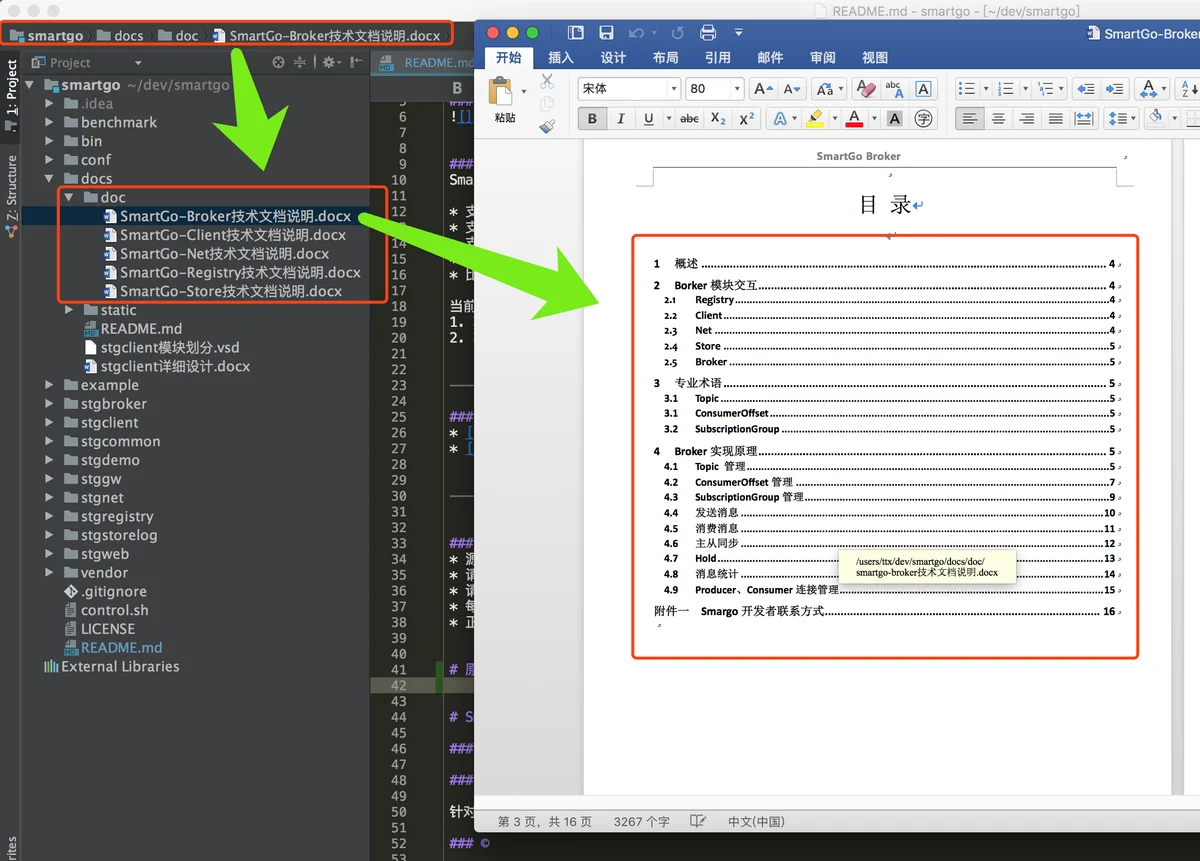
Task: Open the font name dropdown showing 宋体
Action: (x=674, y=89)
